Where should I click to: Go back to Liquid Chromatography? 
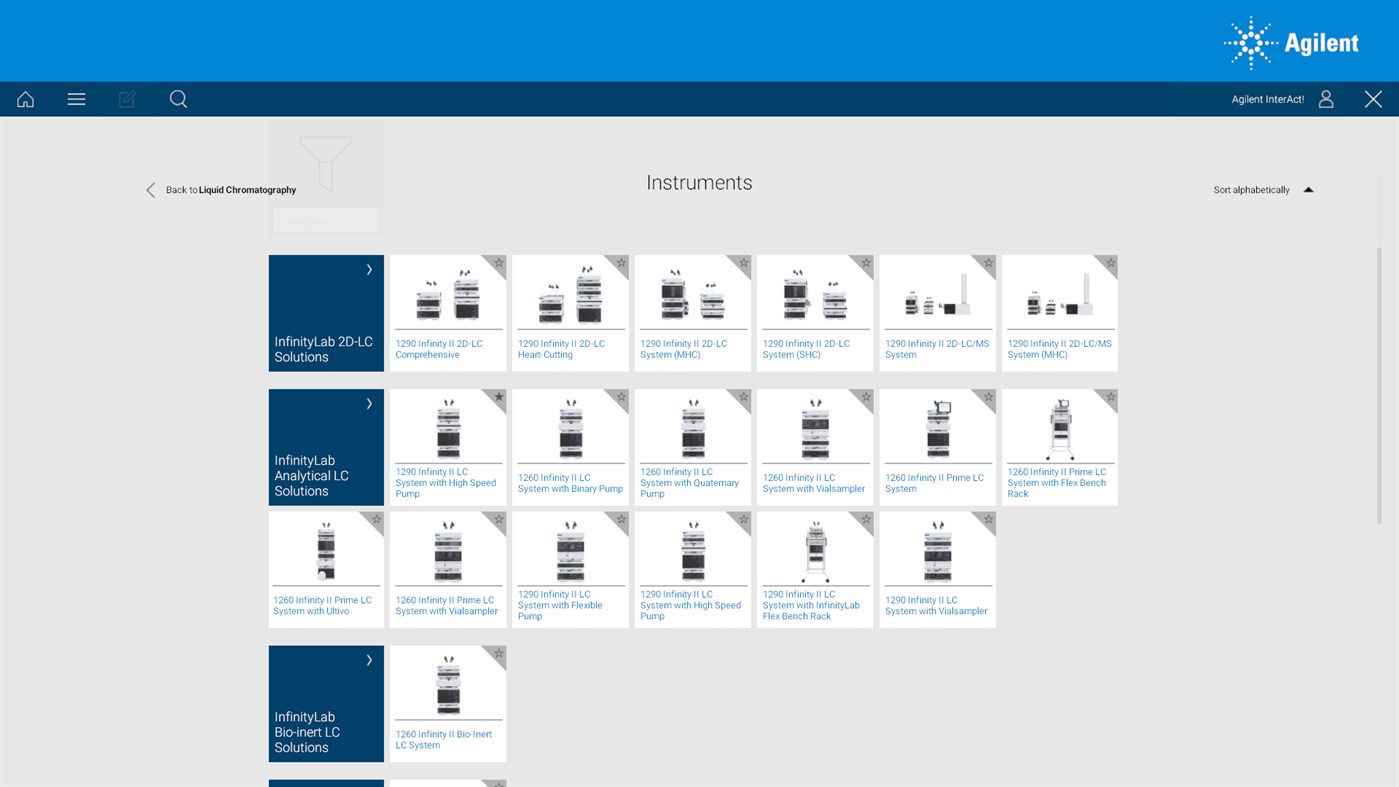pos(231,190)
